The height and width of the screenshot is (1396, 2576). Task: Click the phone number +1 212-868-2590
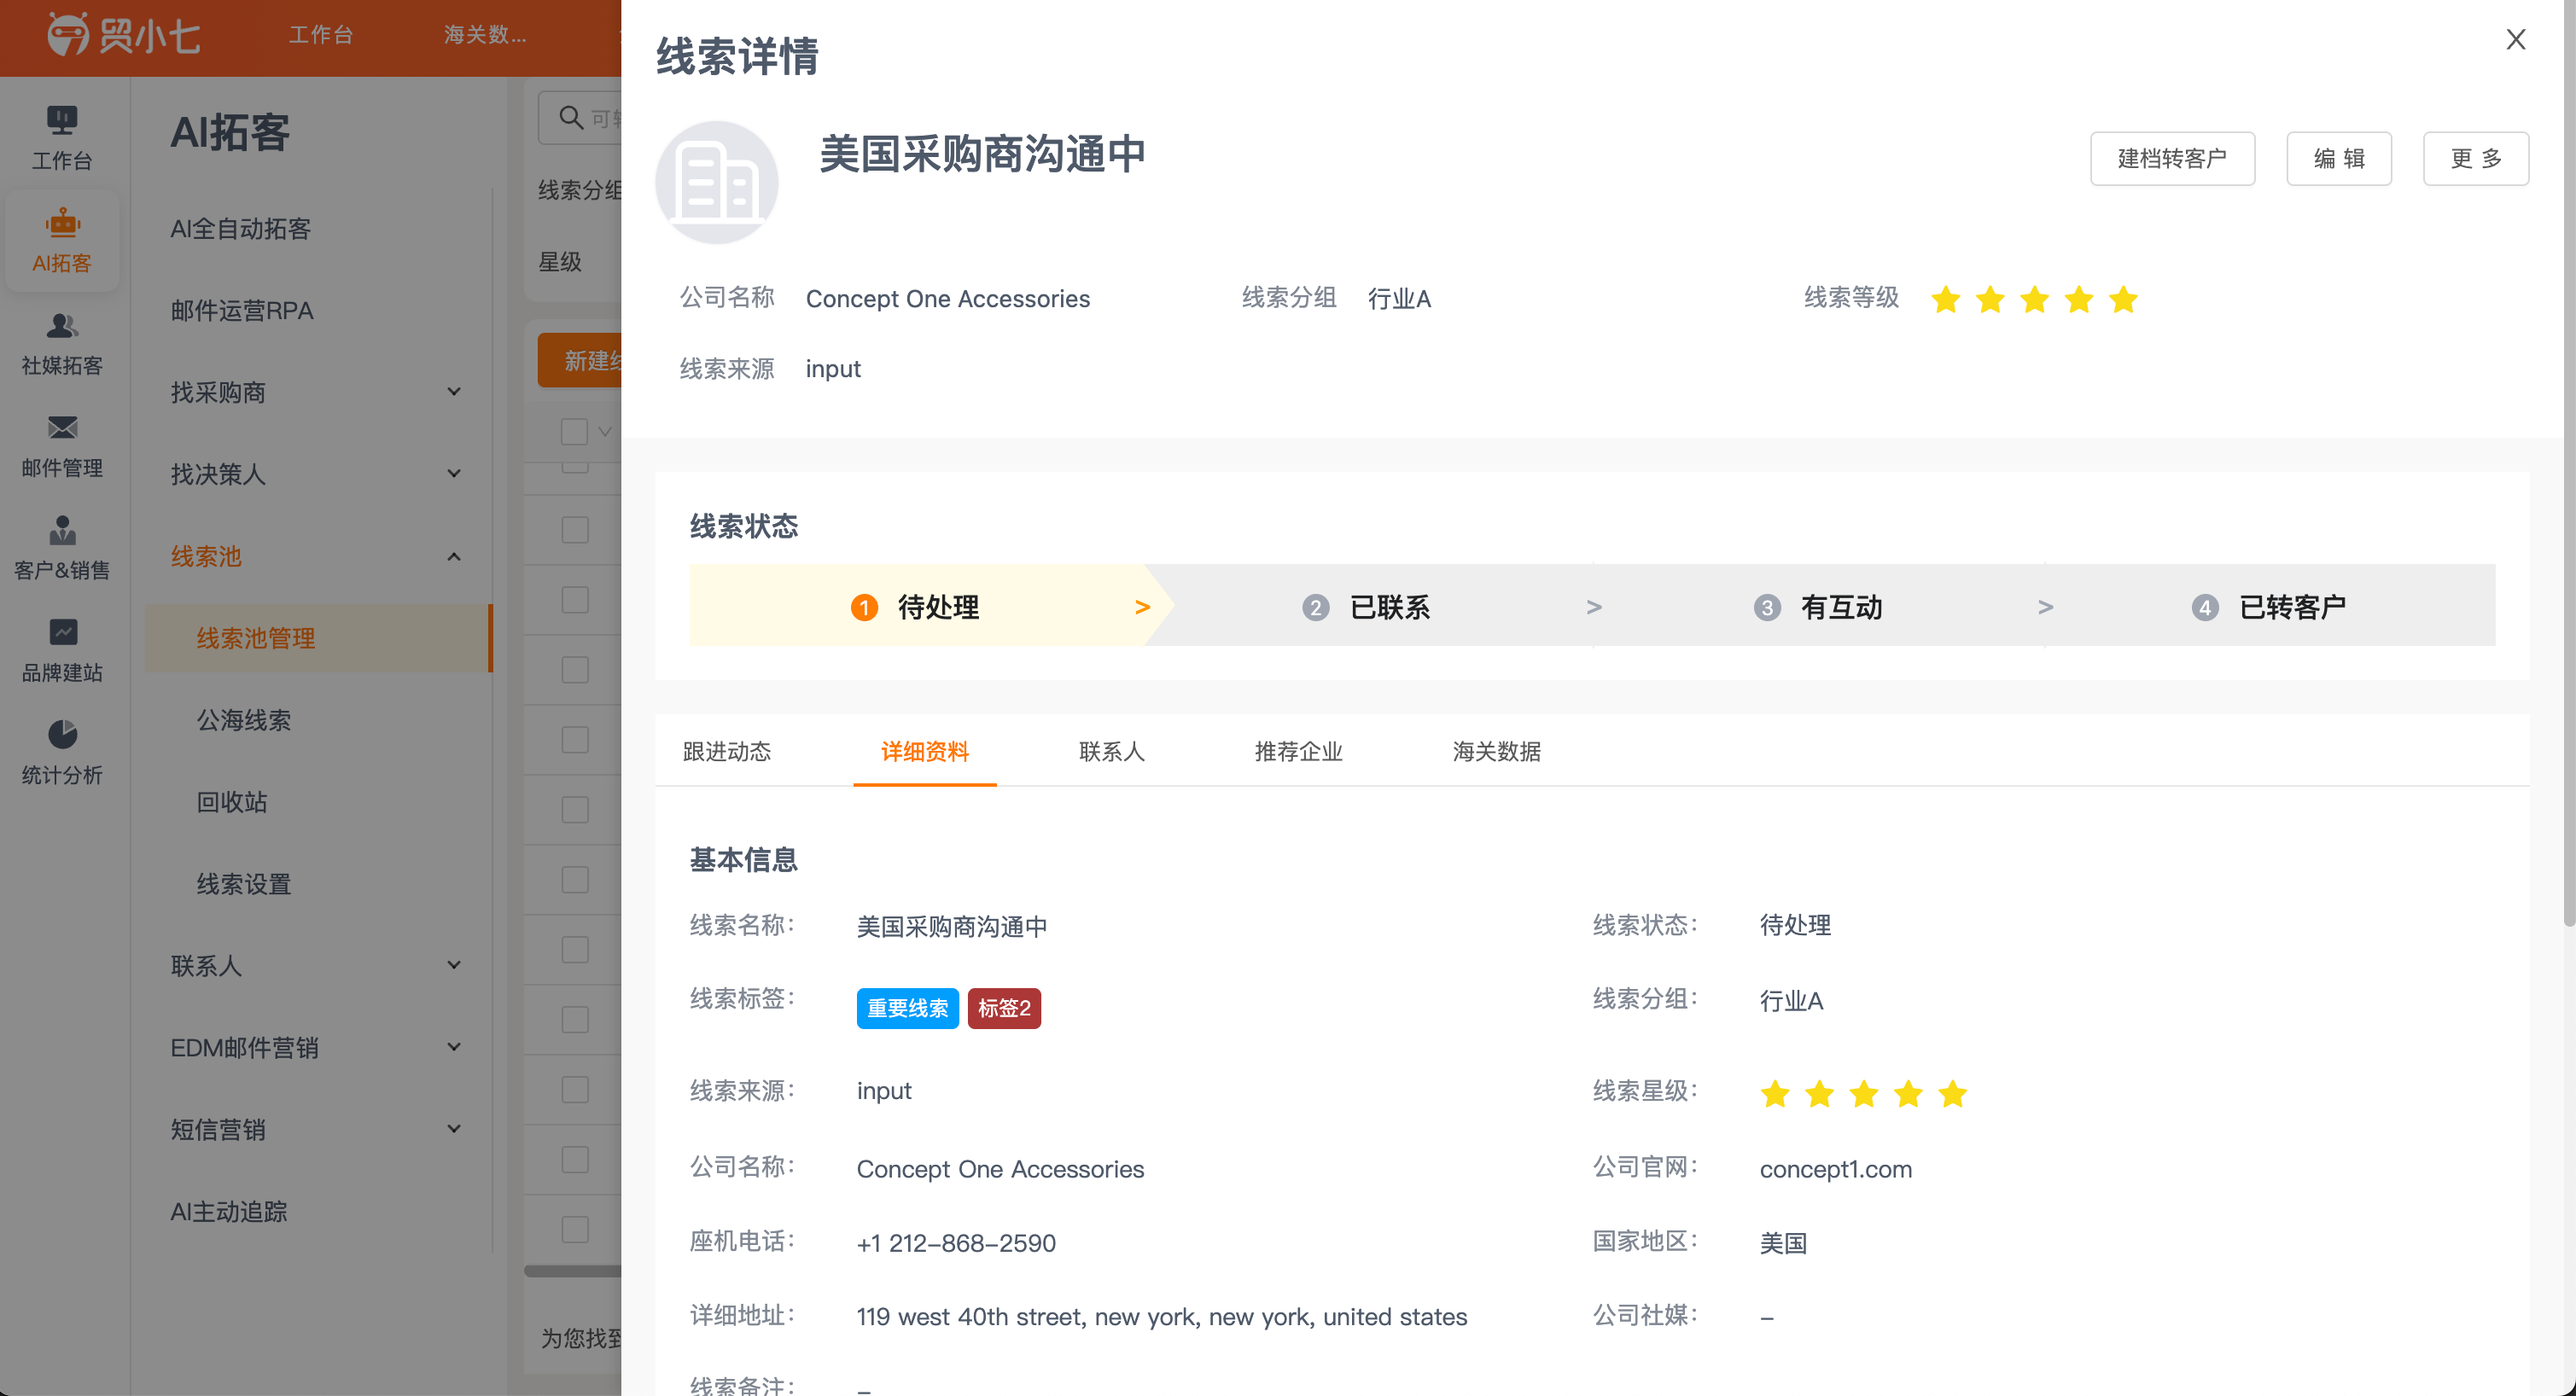956,1243
